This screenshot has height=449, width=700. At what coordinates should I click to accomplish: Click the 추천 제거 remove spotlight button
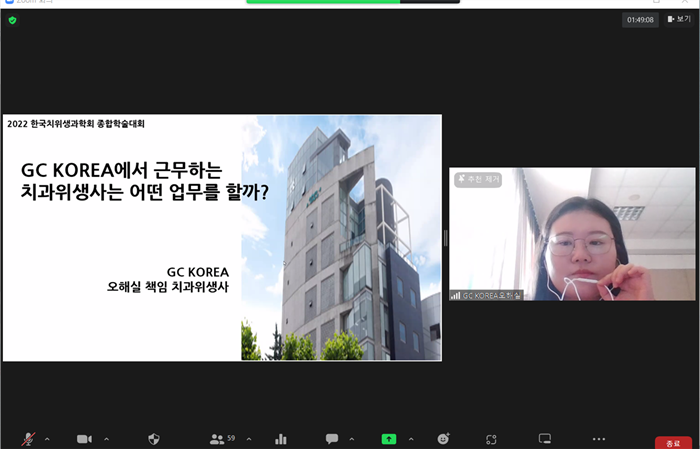tap(478, 179)
